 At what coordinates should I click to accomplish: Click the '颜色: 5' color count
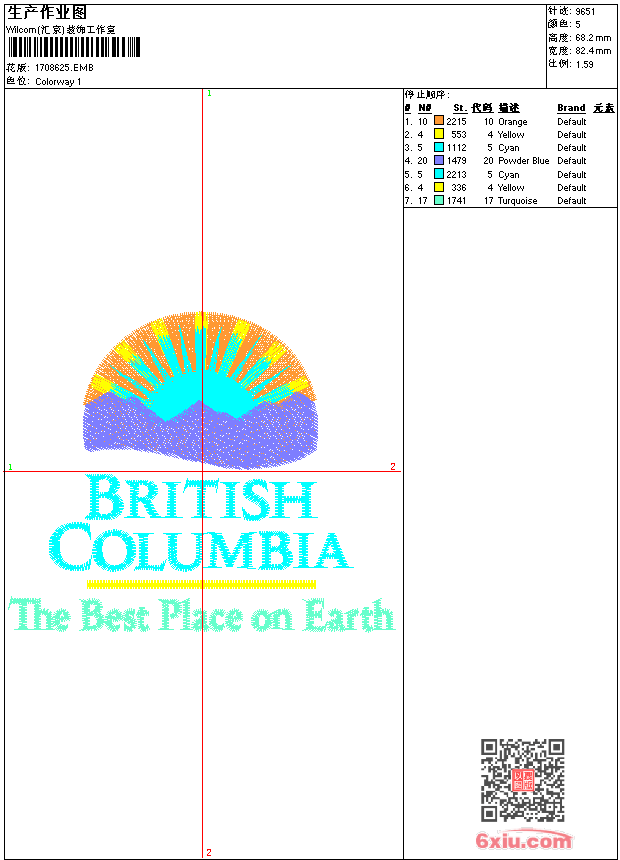(564, 24)
